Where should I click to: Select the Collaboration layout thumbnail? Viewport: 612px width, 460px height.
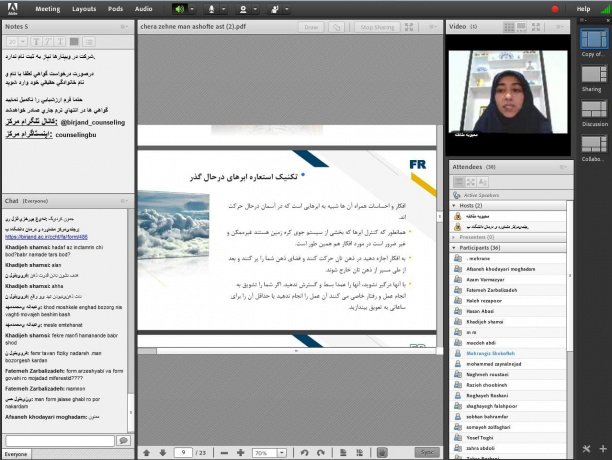594,144
